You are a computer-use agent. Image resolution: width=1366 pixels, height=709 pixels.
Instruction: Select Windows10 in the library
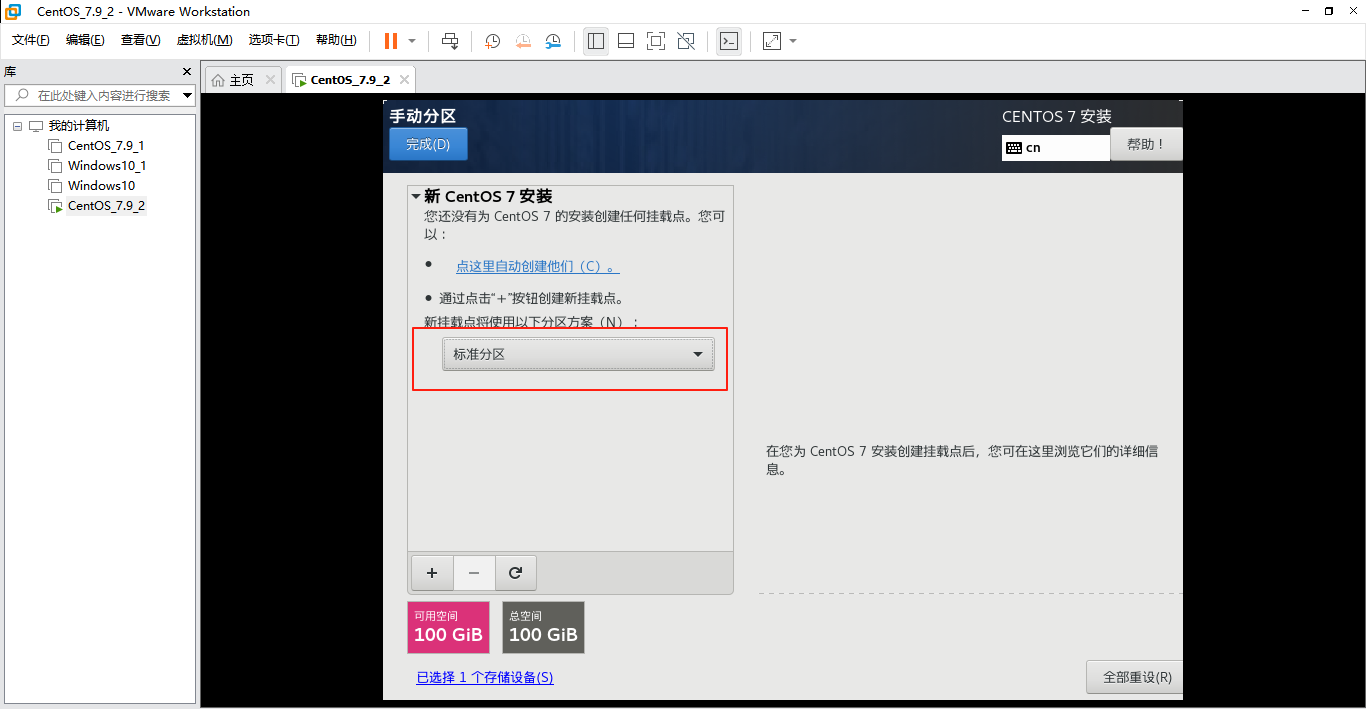pyautogui.click(x=101, y=186)
